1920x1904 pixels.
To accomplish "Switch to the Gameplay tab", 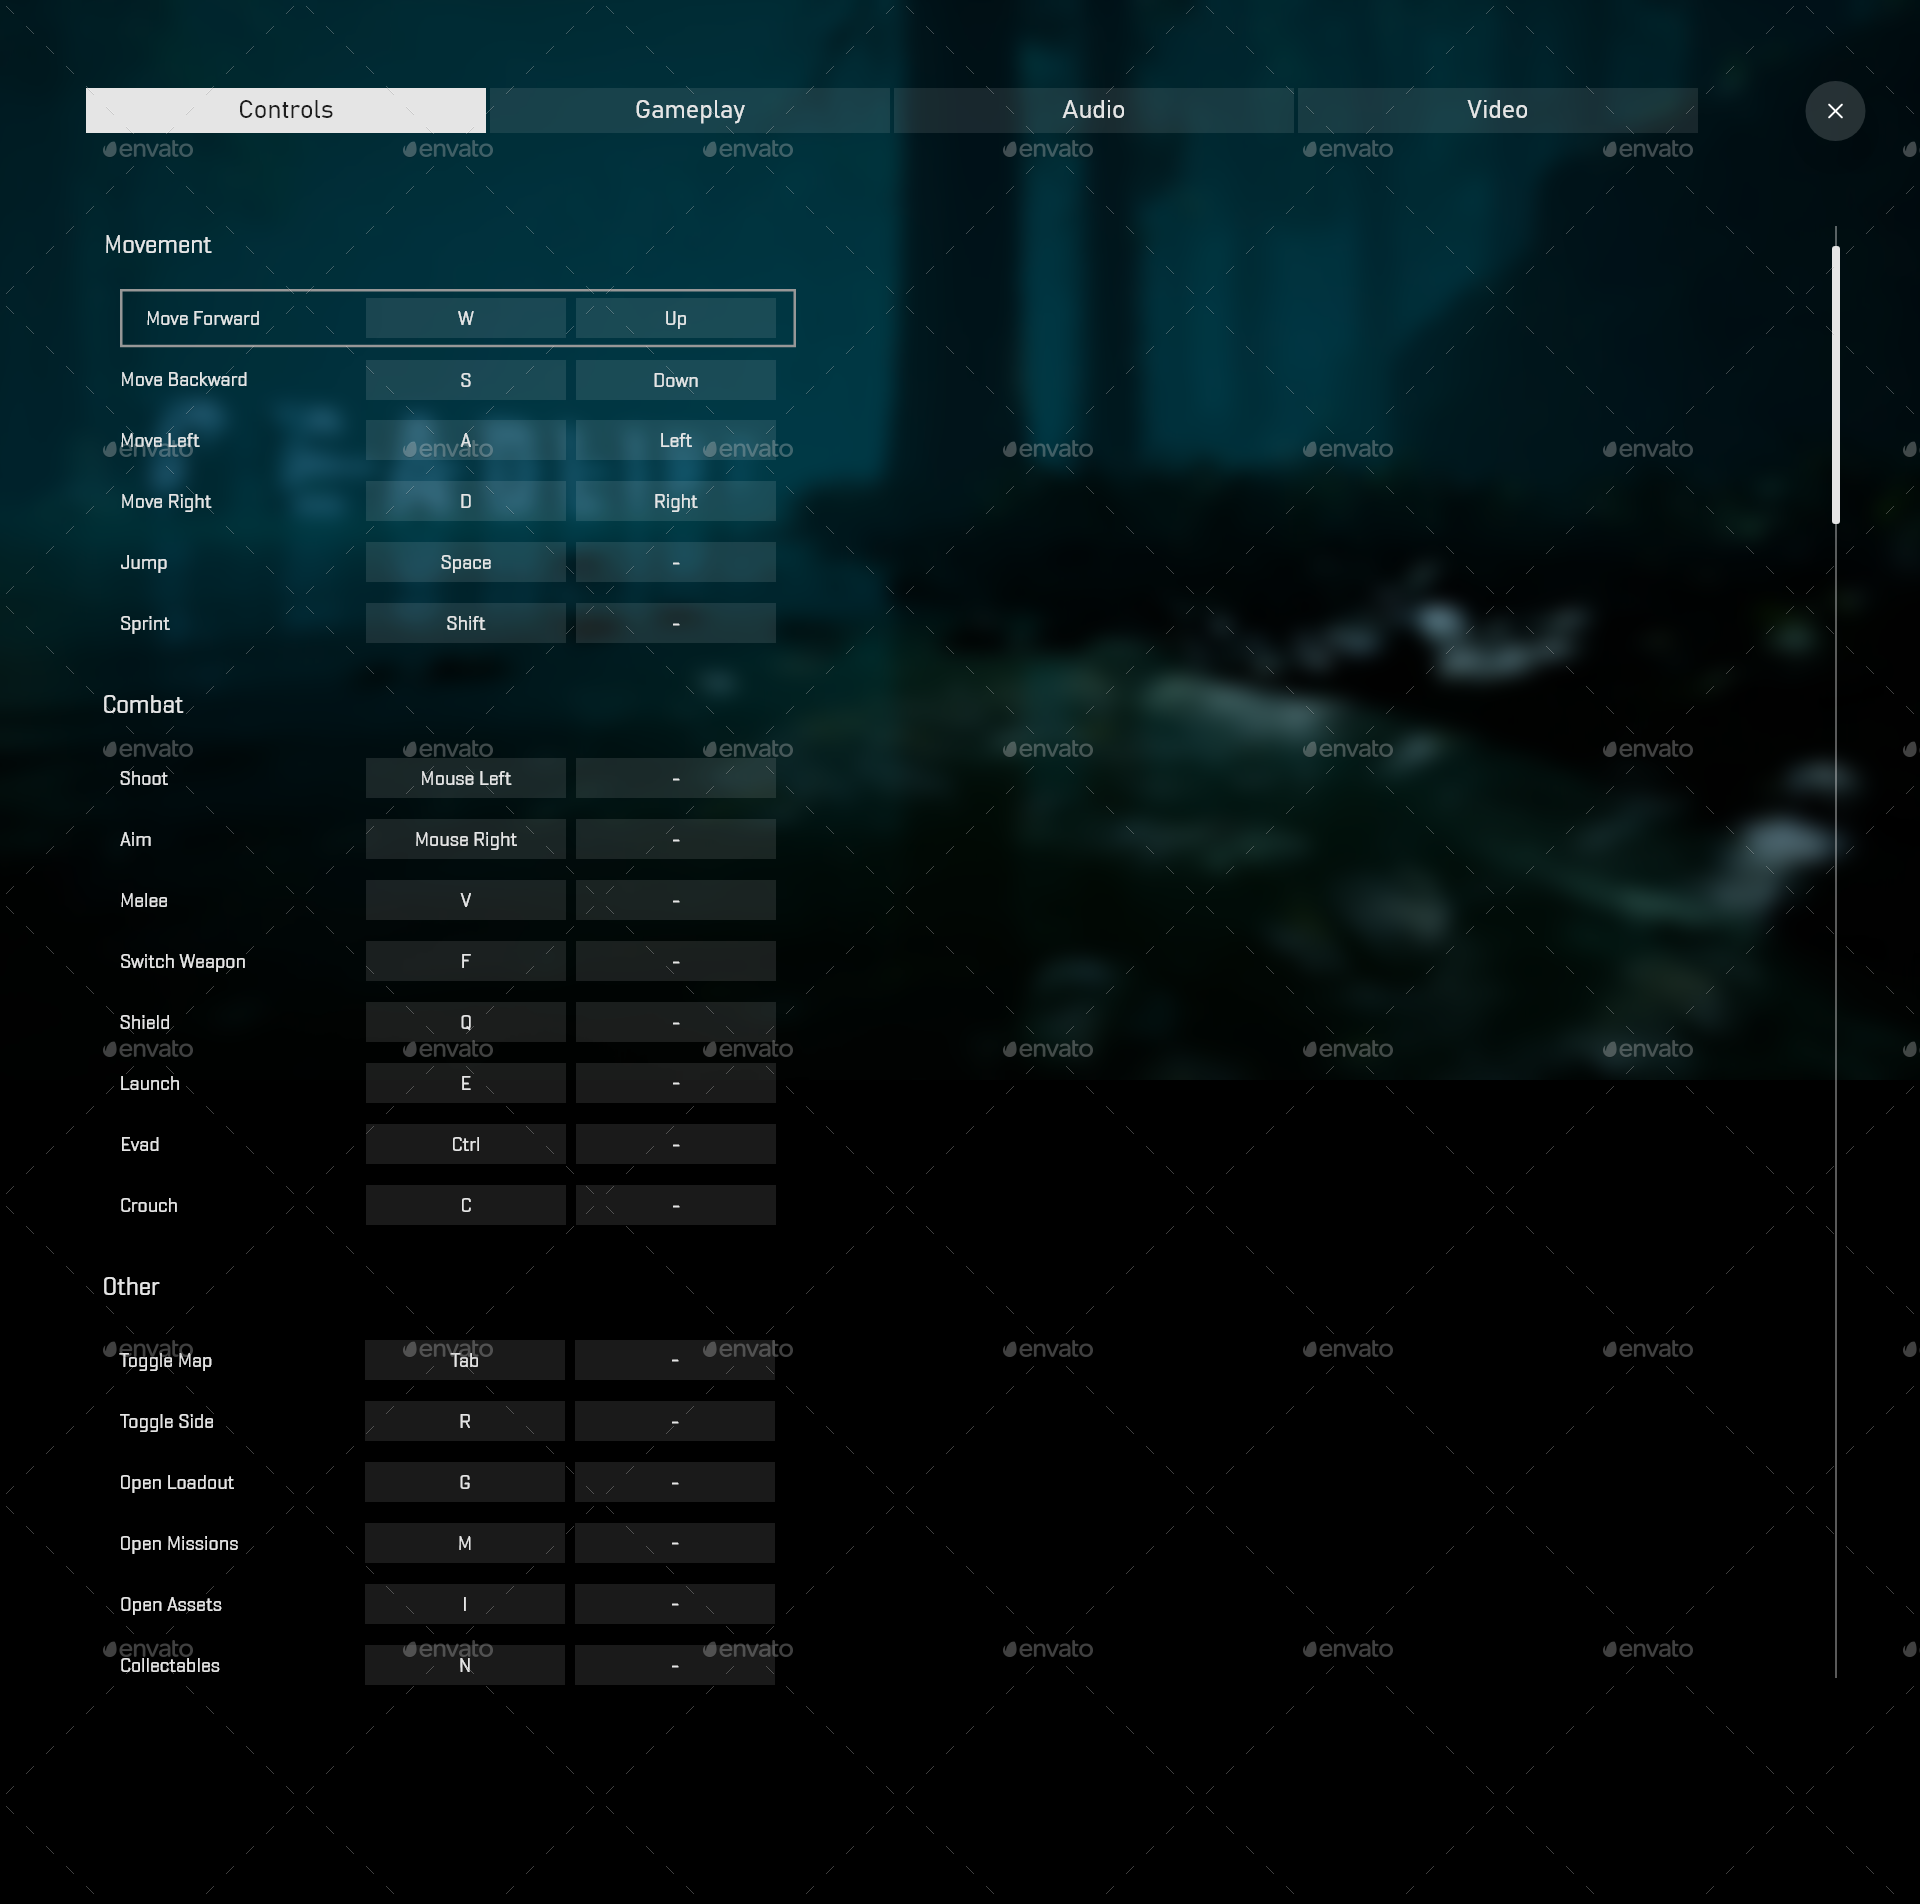I will (689, 110).
